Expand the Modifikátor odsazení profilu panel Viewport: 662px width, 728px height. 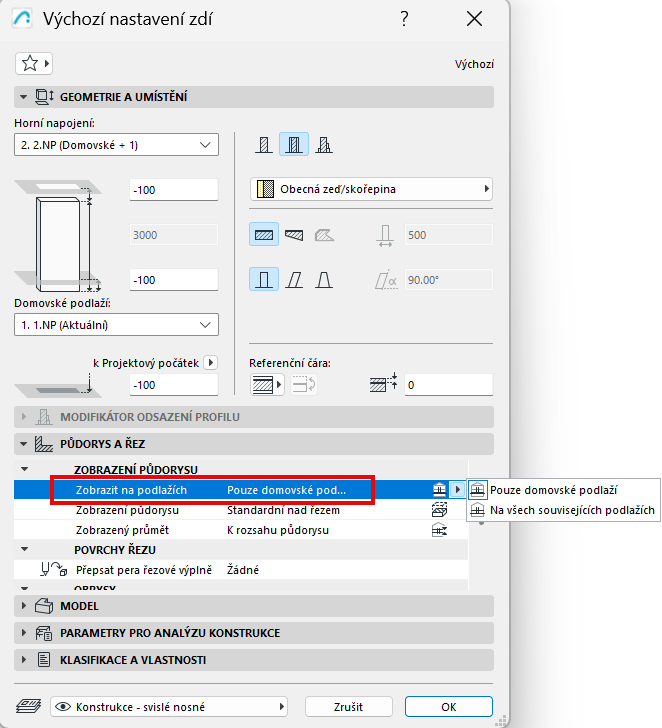click(x=24, y=417)
